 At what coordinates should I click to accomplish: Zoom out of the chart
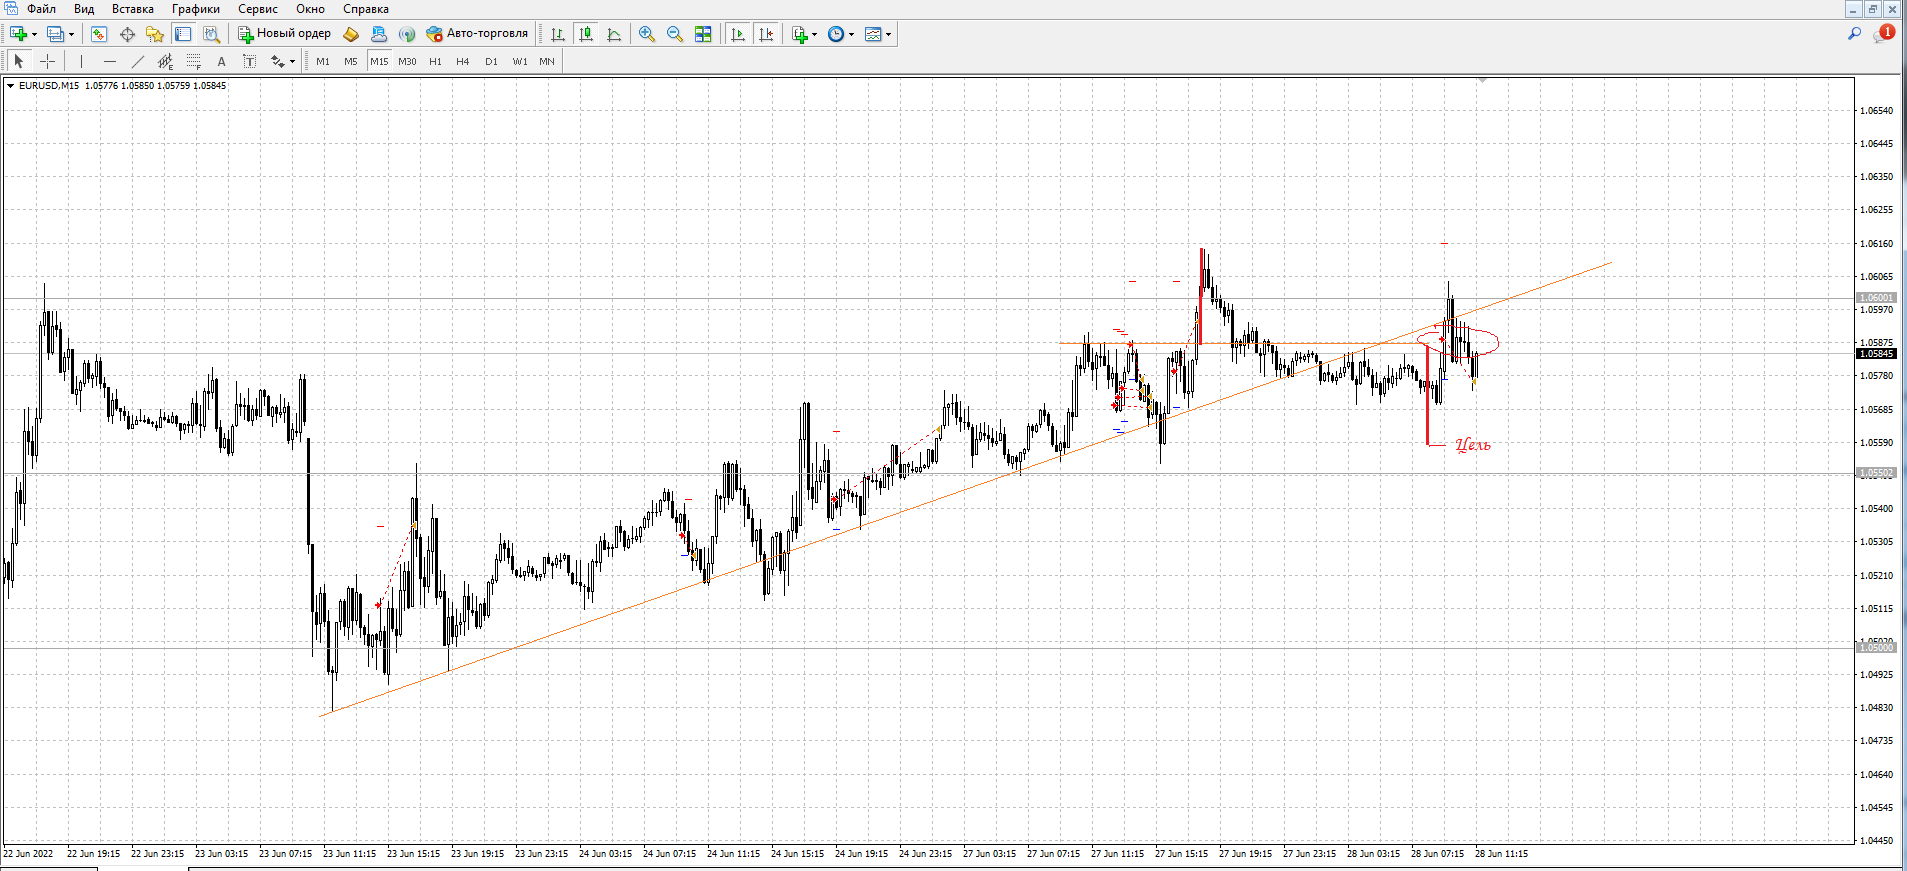(675, 34)
